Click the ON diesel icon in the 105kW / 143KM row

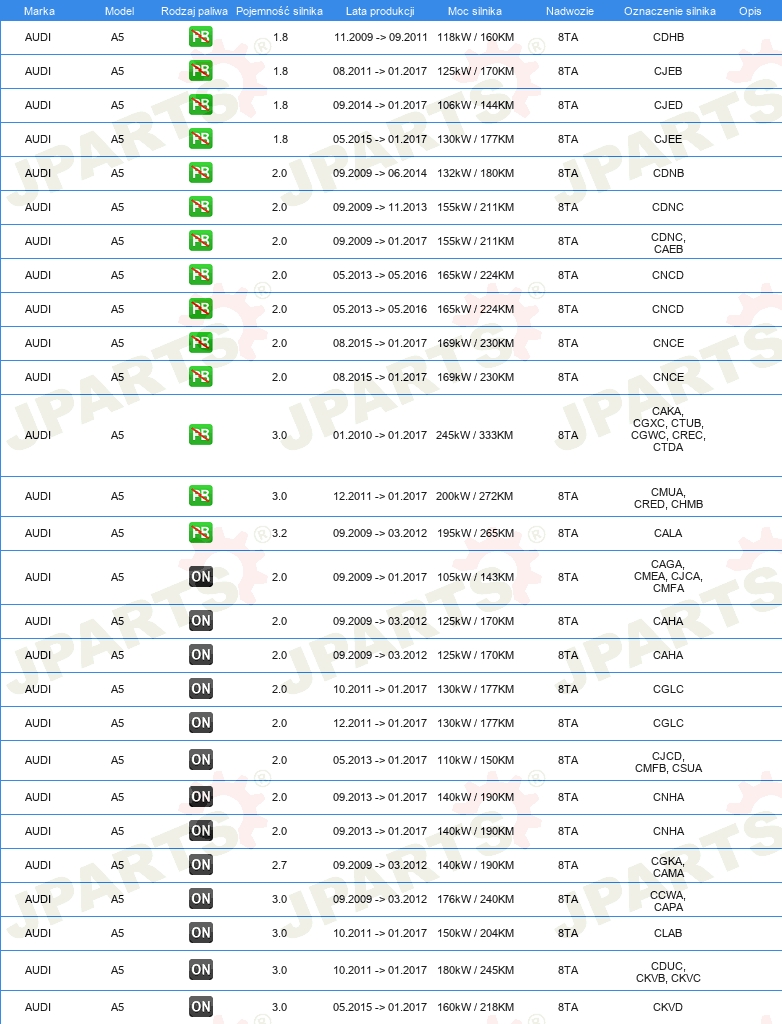tap(201, 577)
